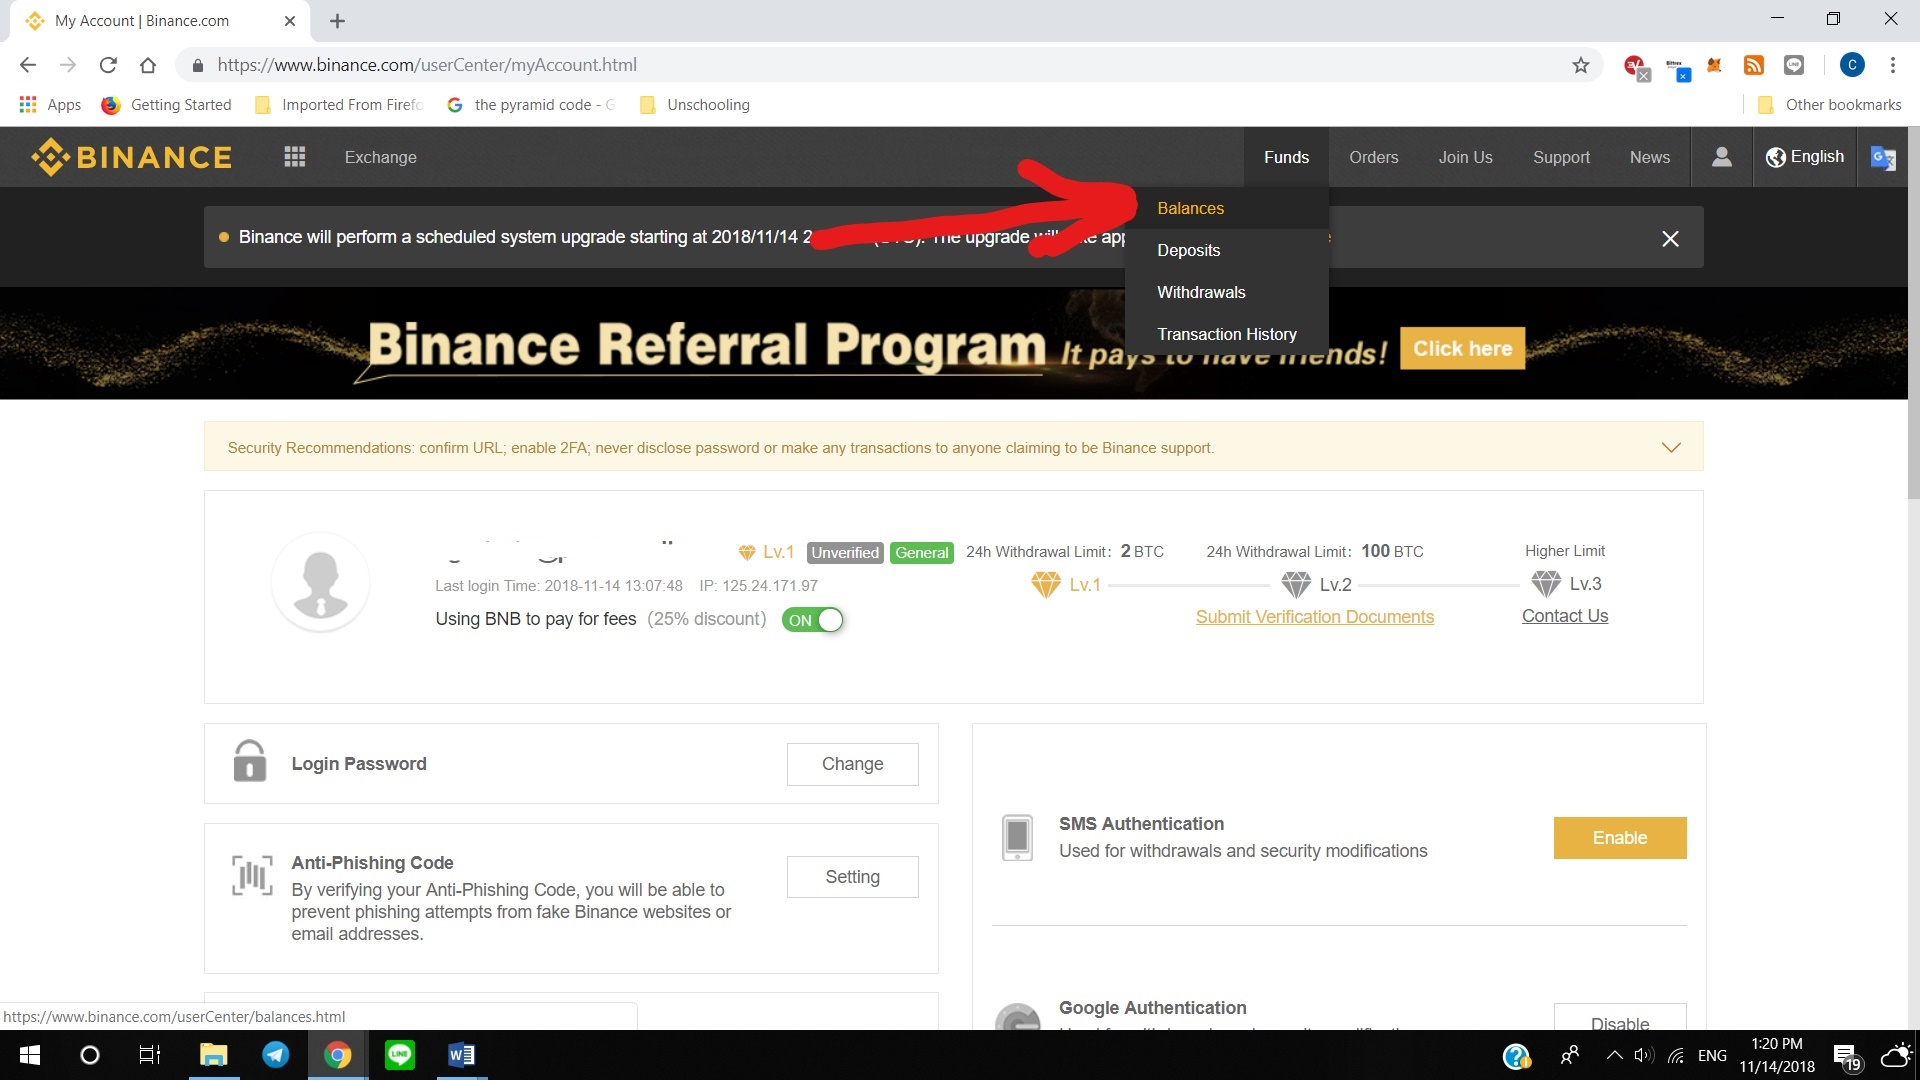Open the LINE extension icon

pos(1793,64)
